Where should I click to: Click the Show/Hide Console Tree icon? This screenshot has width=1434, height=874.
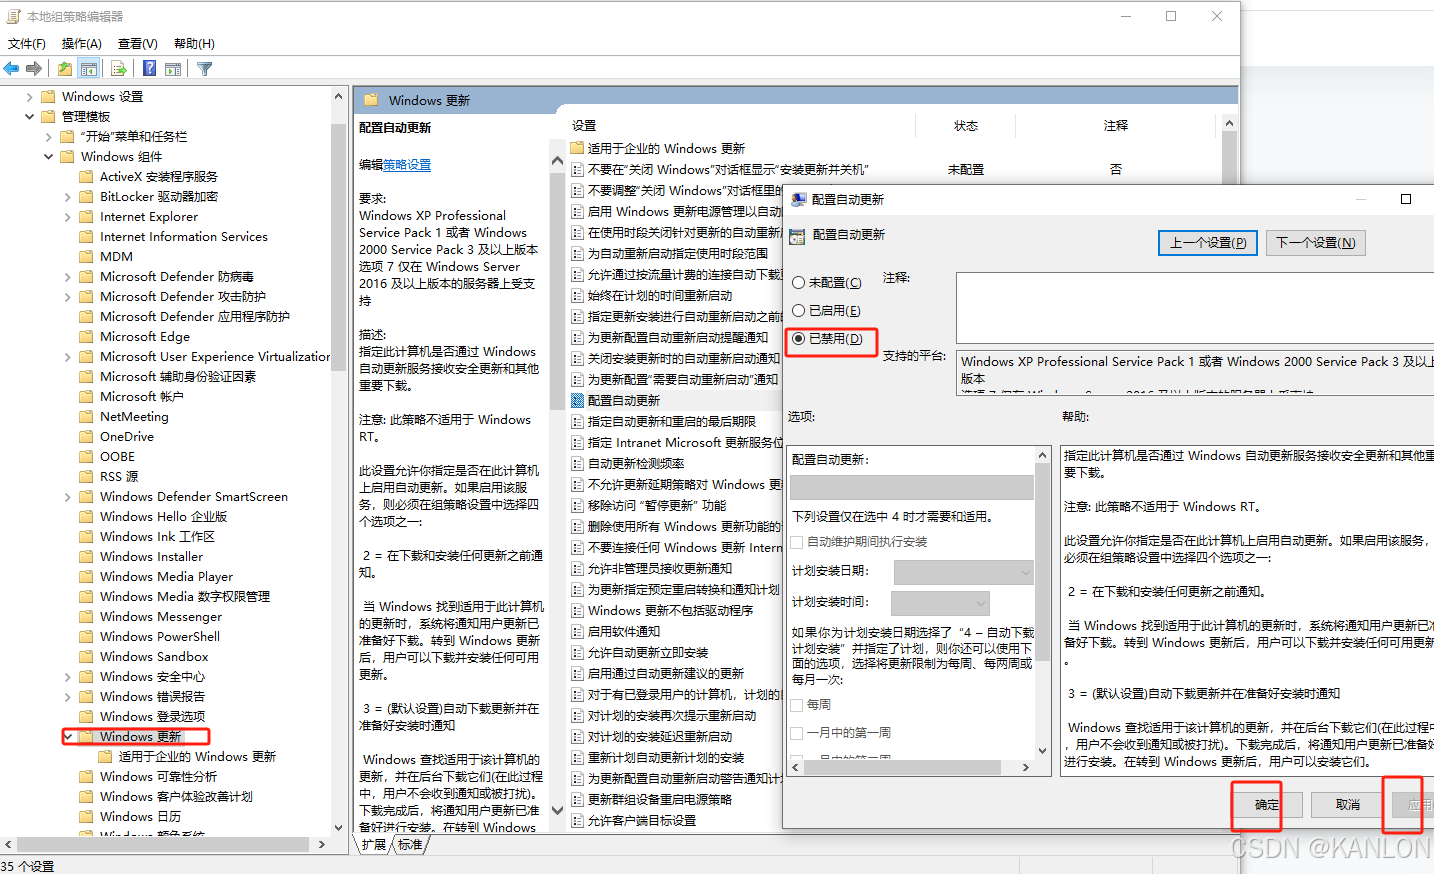click(x=89, y=67)
